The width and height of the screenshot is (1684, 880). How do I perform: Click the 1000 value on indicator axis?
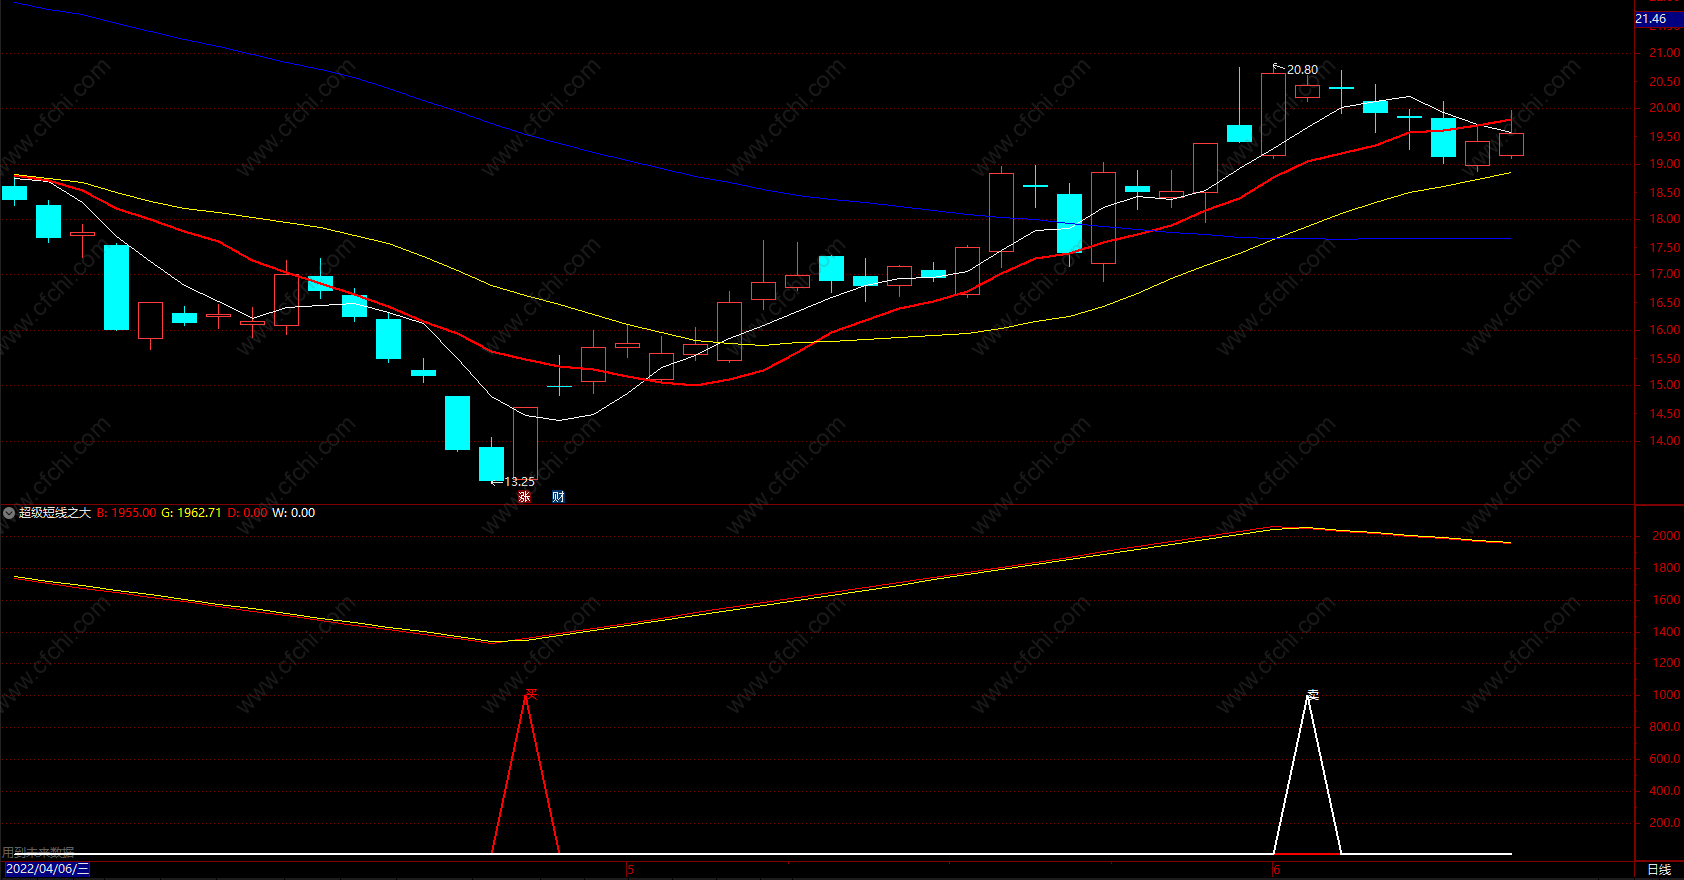pos(1666,695)
